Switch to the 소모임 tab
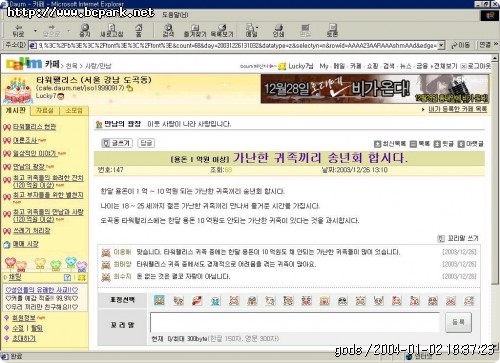This screenshot has height=363, width=500. (x=74, y=111)
